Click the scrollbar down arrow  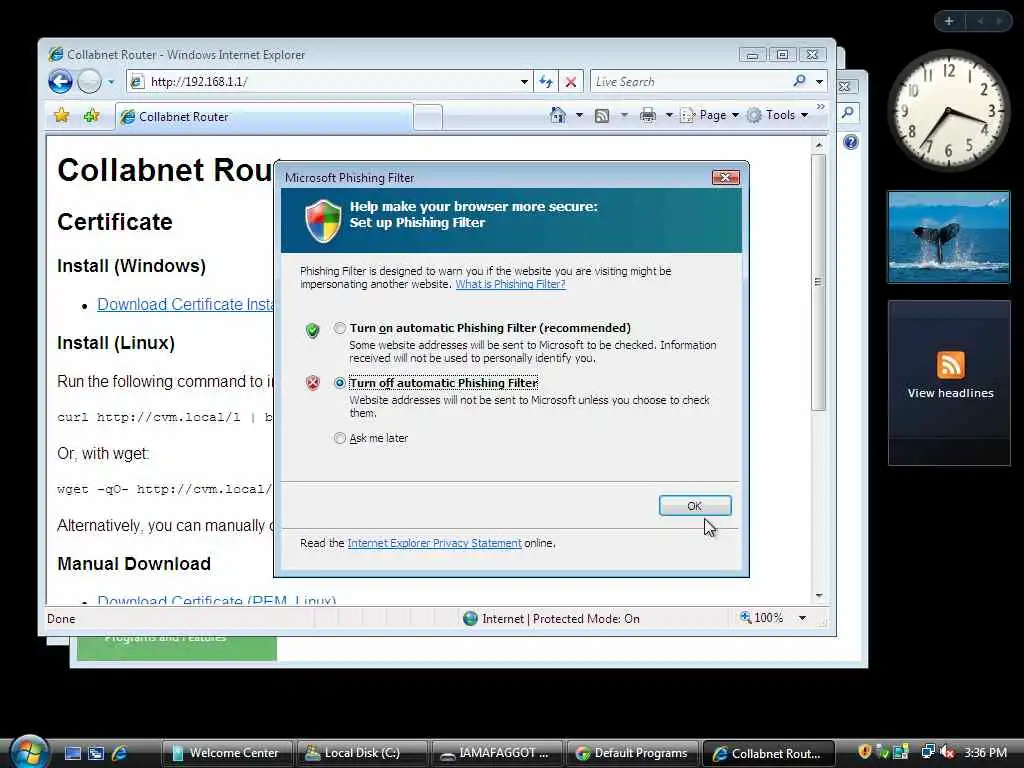coord(819,596)
